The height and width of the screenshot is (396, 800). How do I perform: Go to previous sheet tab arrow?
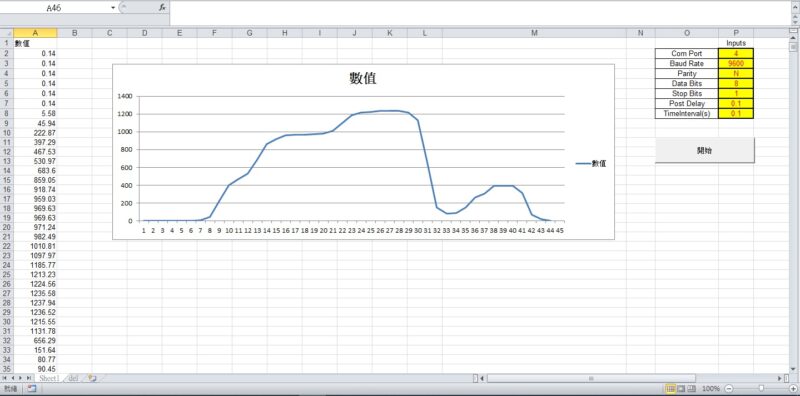coord(13,378)
